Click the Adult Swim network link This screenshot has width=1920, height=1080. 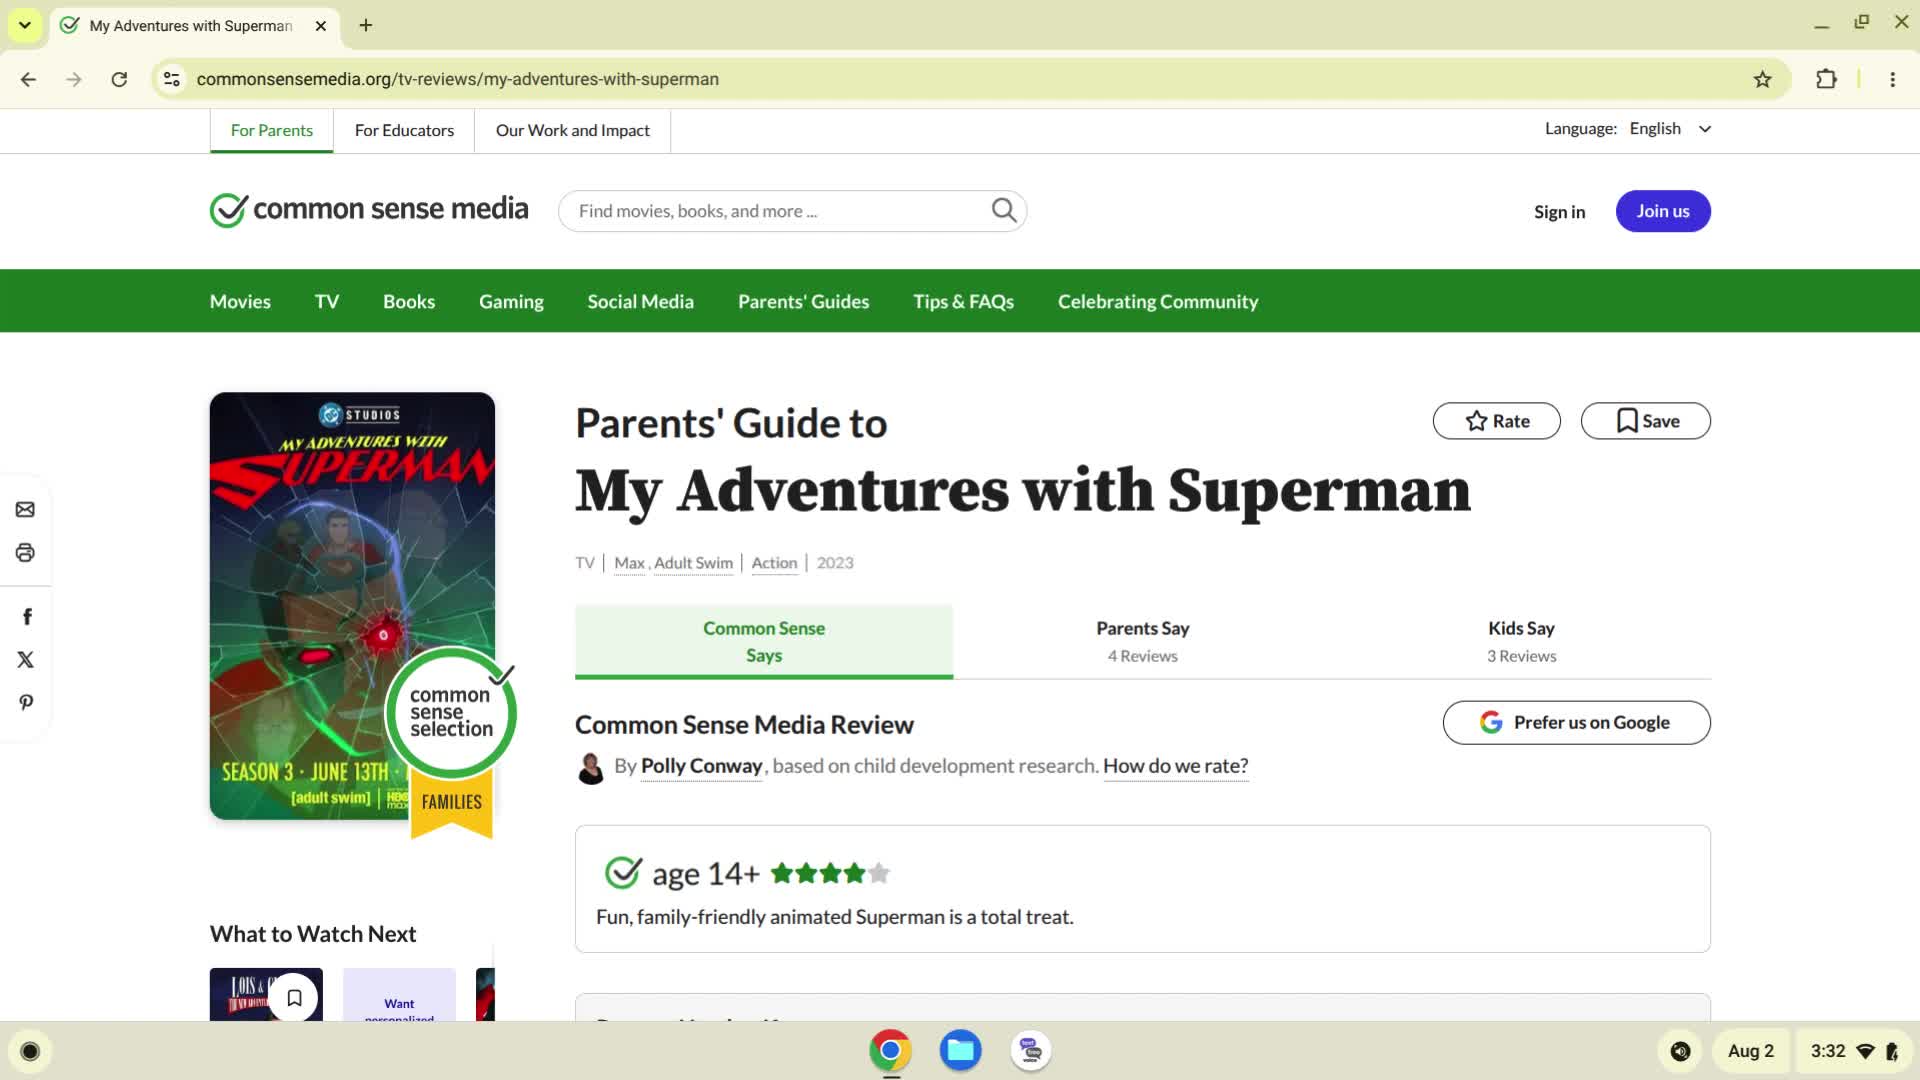pos(693,563)
